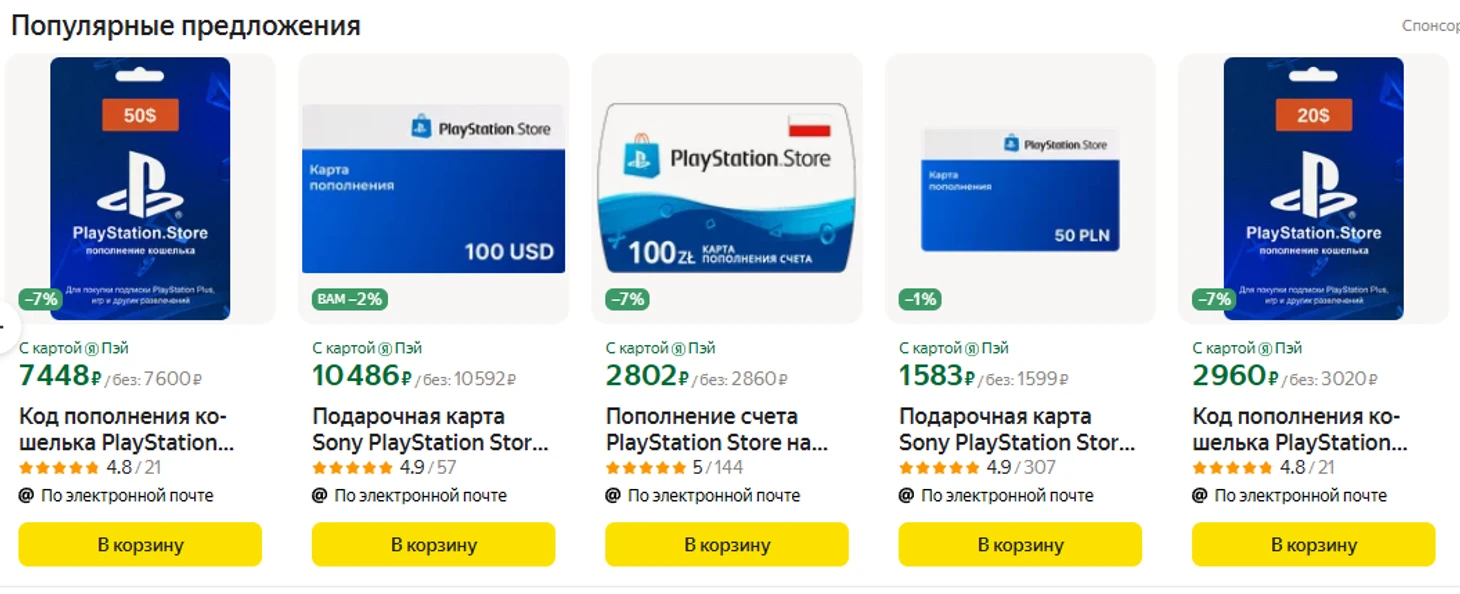Viewport: 1460px width, 594px height.
Task: Add the 50 PLN gift card to cart
Action: point(1020,545)
